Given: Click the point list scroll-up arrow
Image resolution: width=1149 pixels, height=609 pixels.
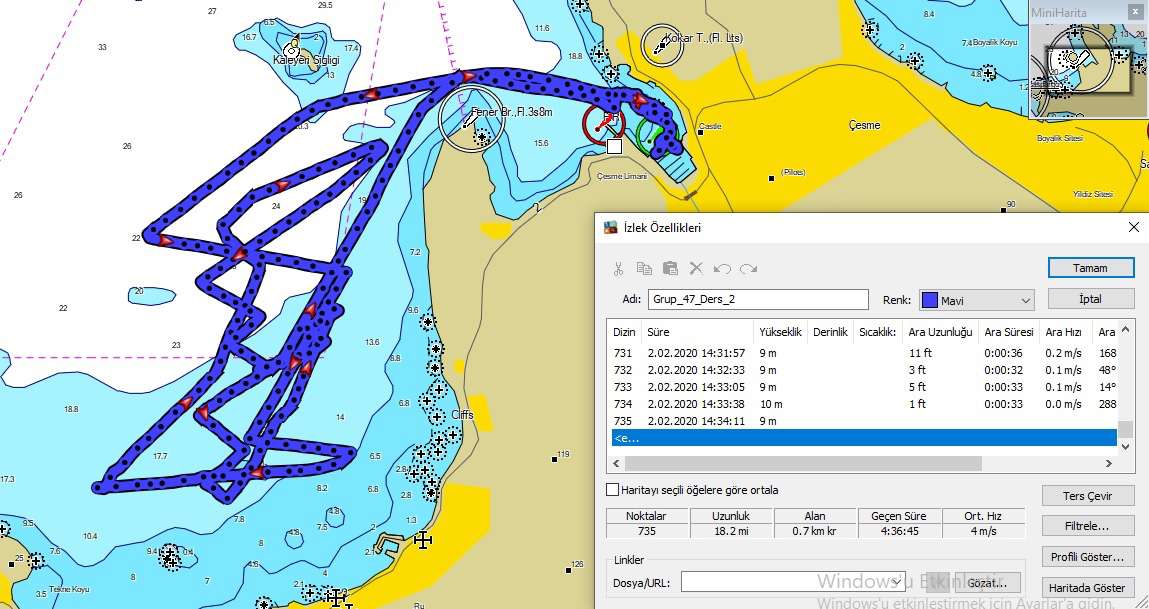Looking at the screenshot, I should tap(1126, 329).
